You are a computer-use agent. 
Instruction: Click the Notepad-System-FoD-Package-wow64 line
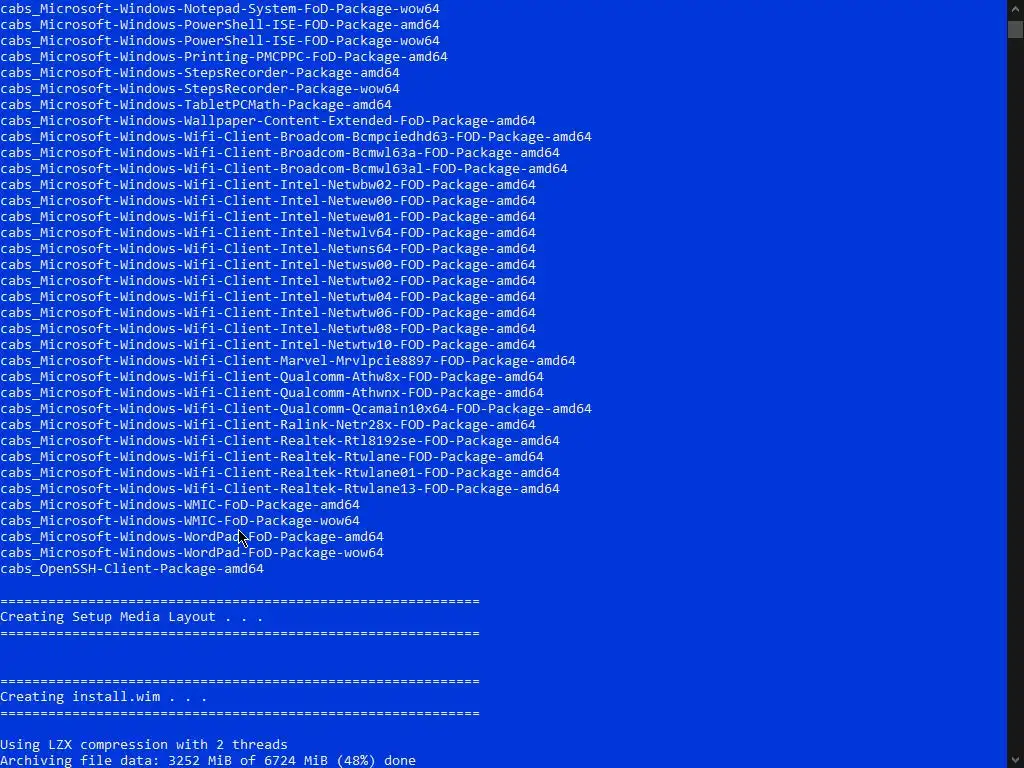220,9
